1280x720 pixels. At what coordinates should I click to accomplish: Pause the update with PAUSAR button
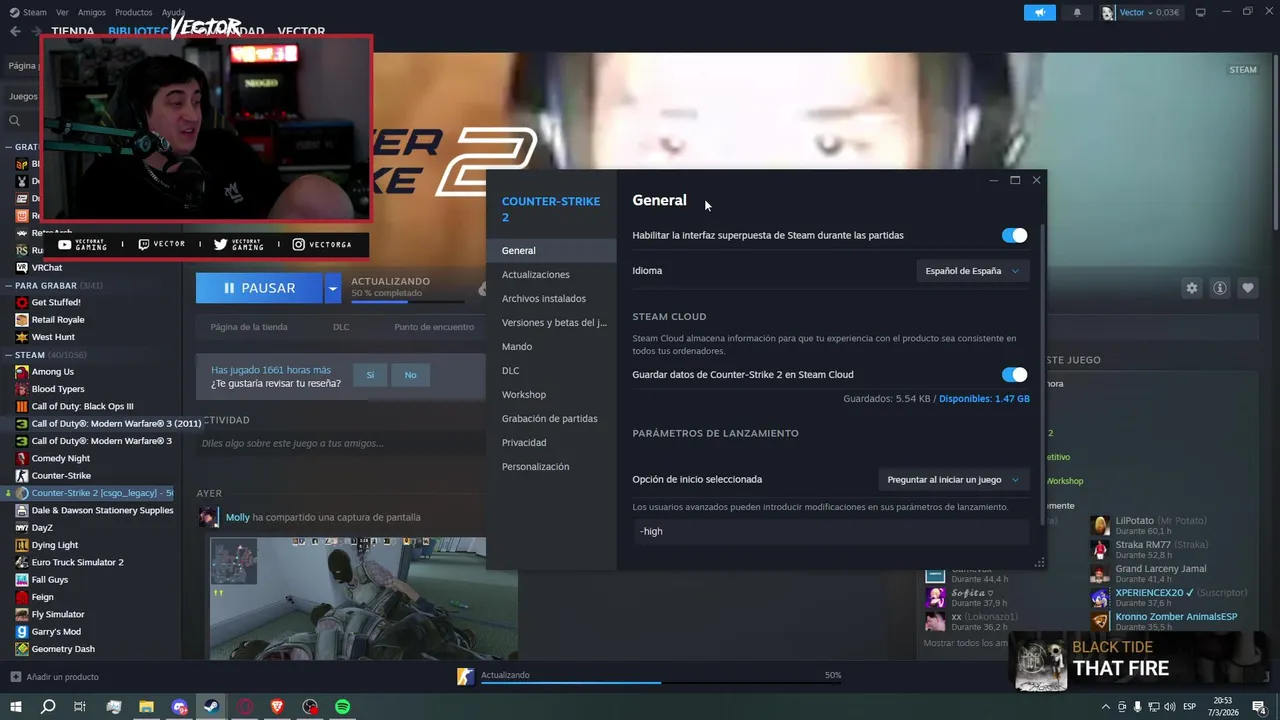(x=259, y=288)
